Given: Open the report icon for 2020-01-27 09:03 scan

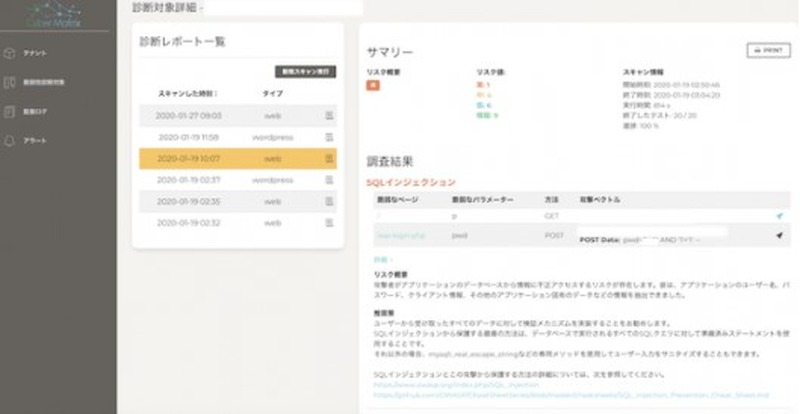Looking at the screenshot, I should pyautogui.click(x=329, y=116).
